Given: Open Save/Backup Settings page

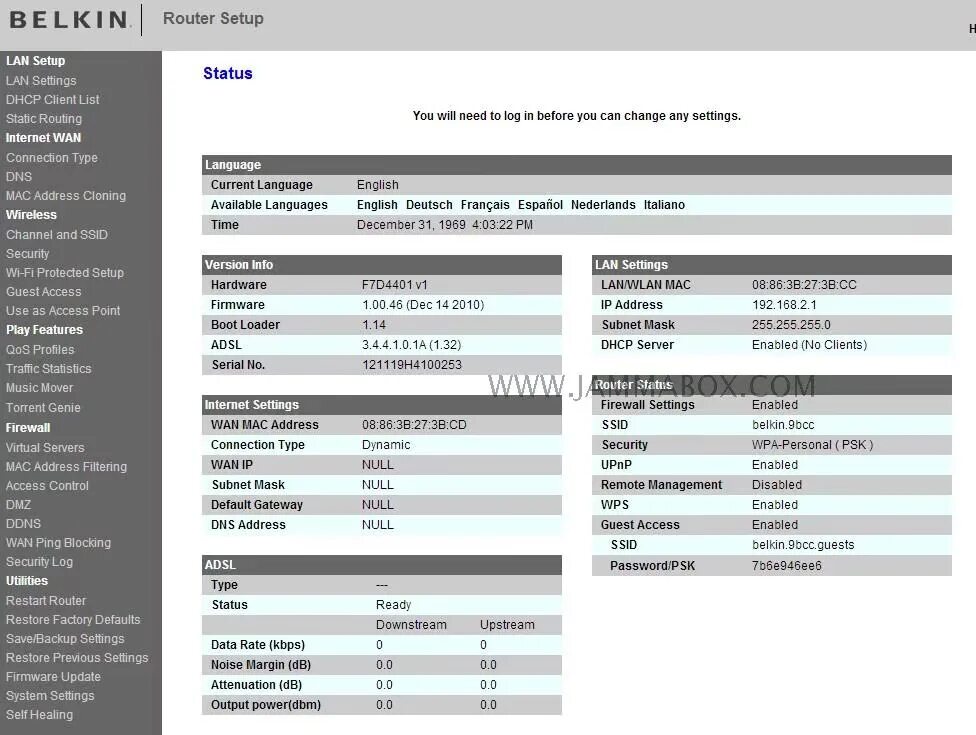Looking at the screenshot, I should tap(65, 639).
